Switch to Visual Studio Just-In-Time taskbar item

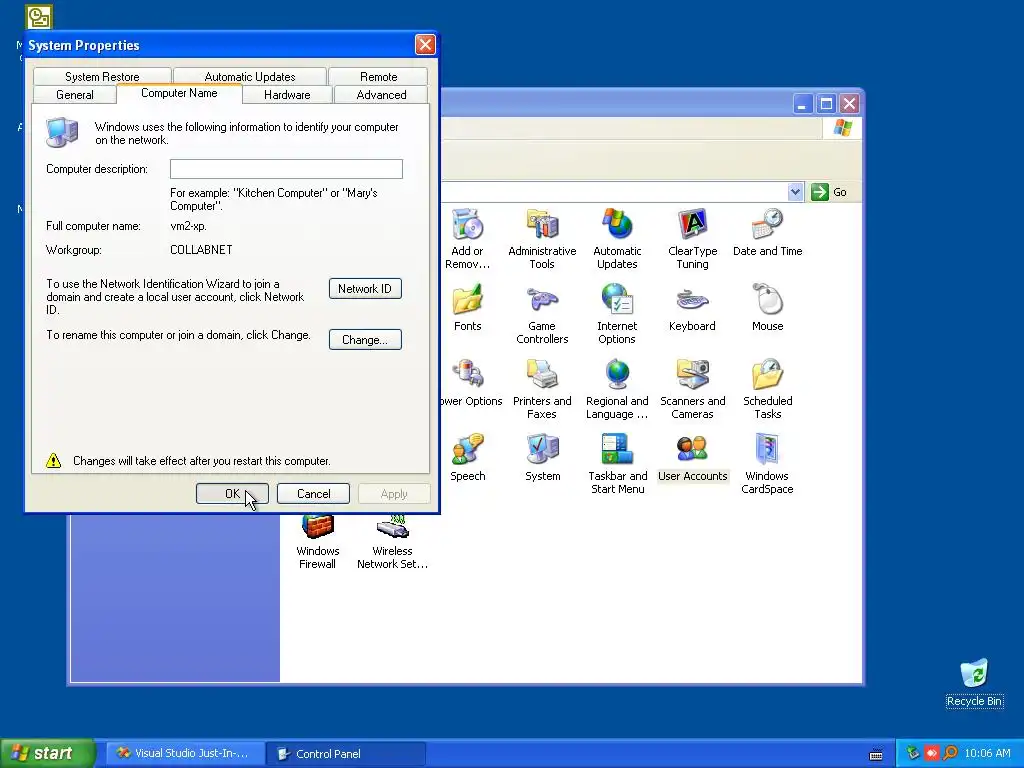click(185, 754)
